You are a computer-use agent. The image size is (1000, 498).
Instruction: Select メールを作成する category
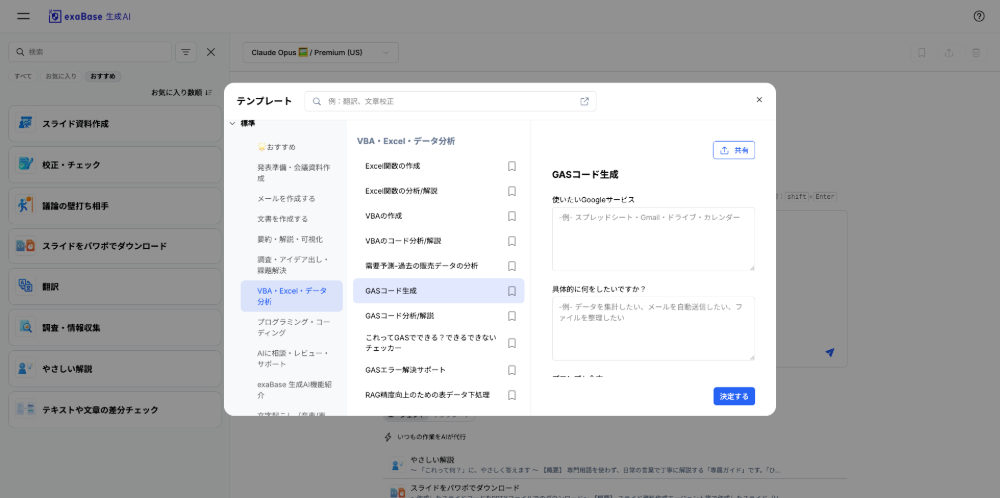(291, 198)
